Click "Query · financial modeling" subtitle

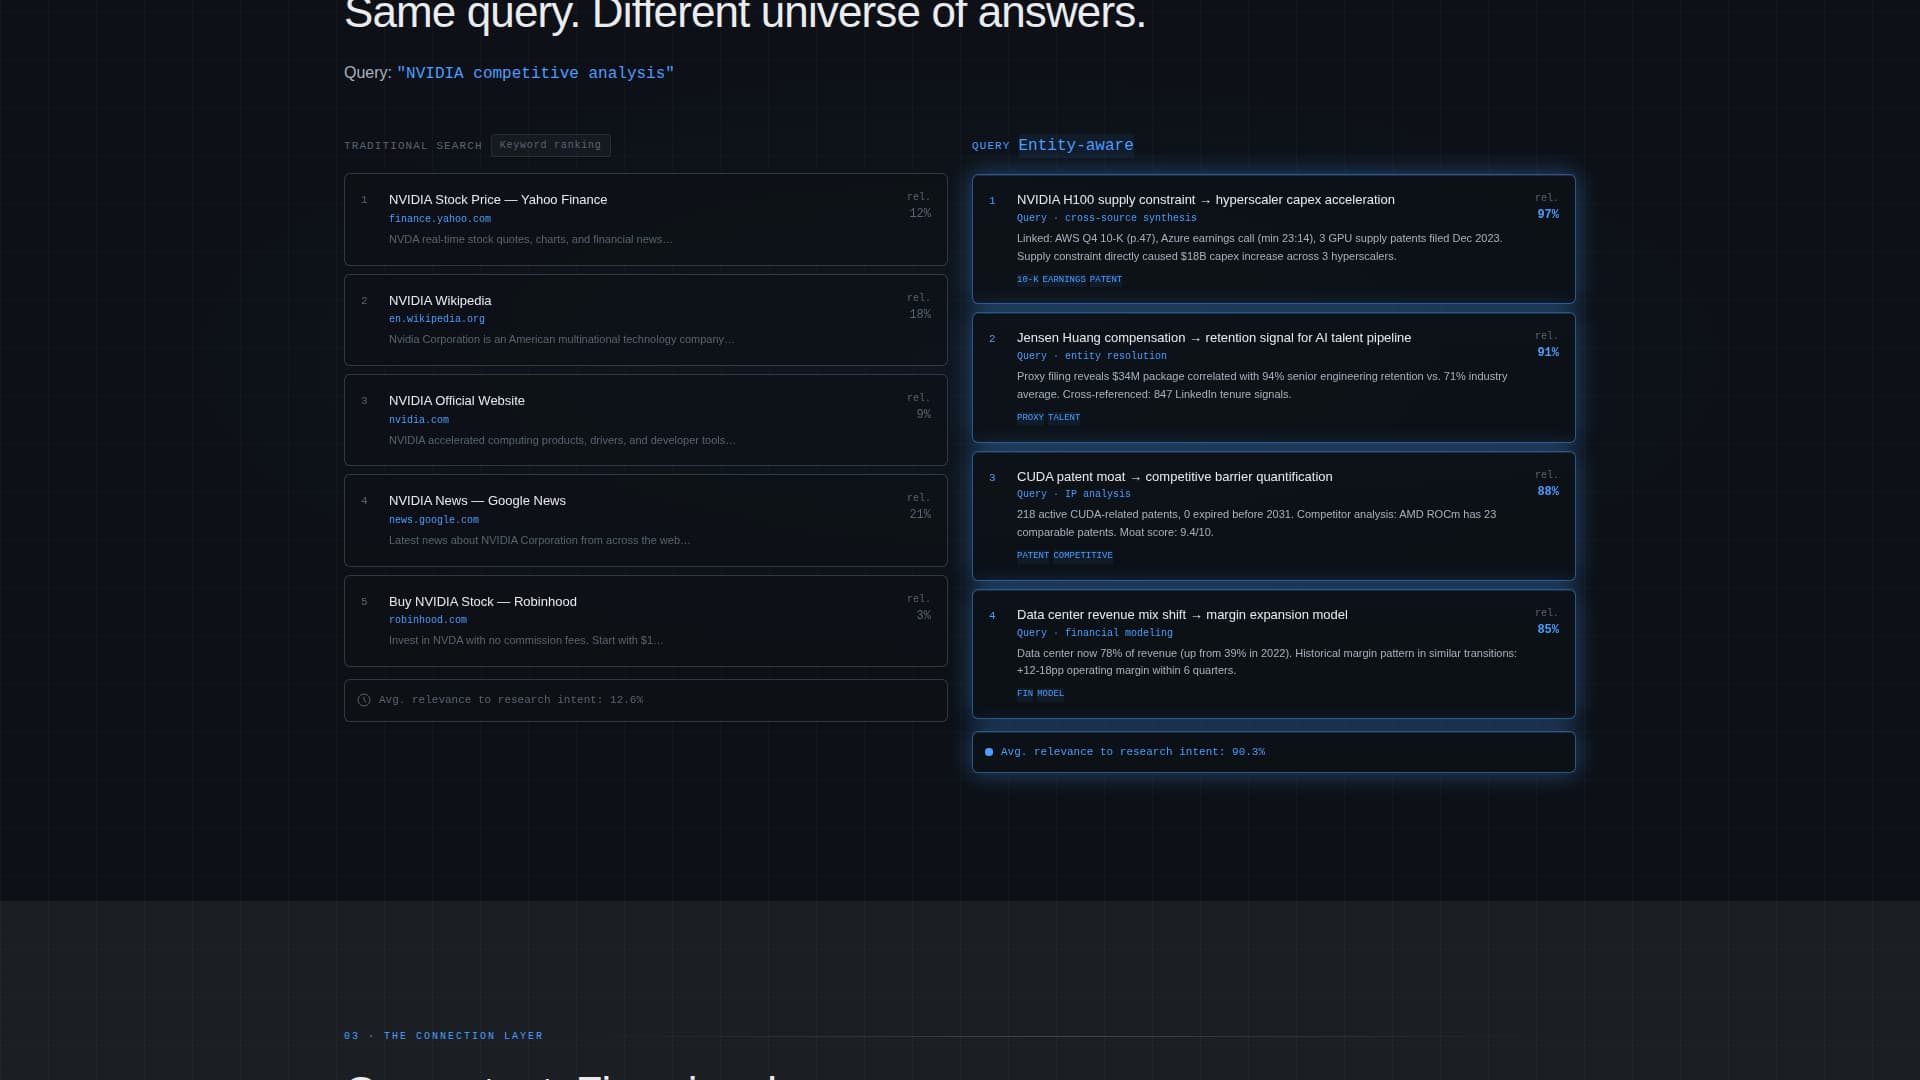[x=1095, y=633]
